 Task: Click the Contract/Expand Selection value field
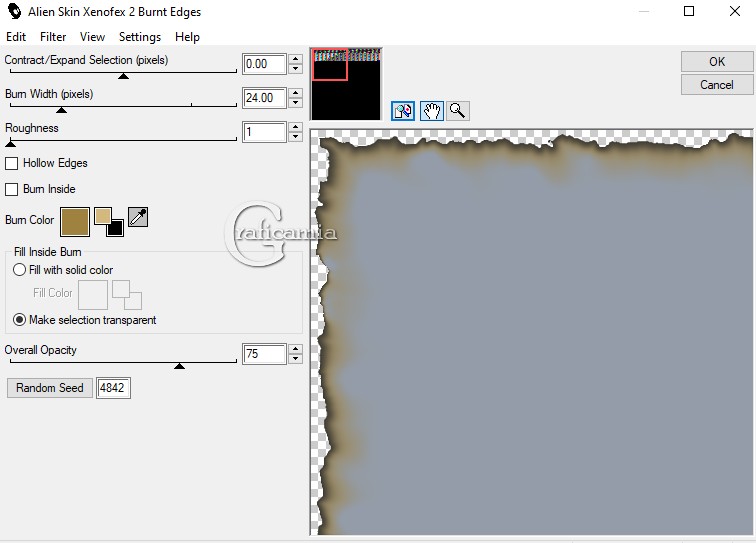point(264,64)
